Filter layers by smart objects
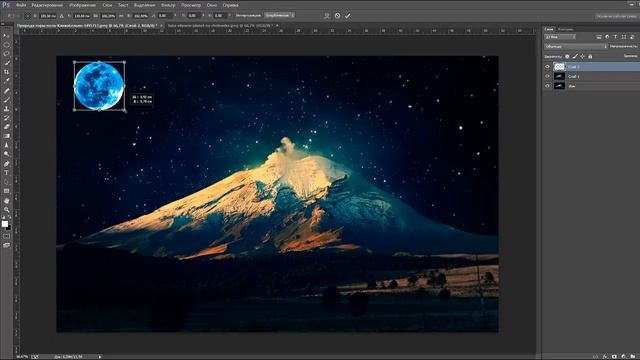 pos(632,37)
